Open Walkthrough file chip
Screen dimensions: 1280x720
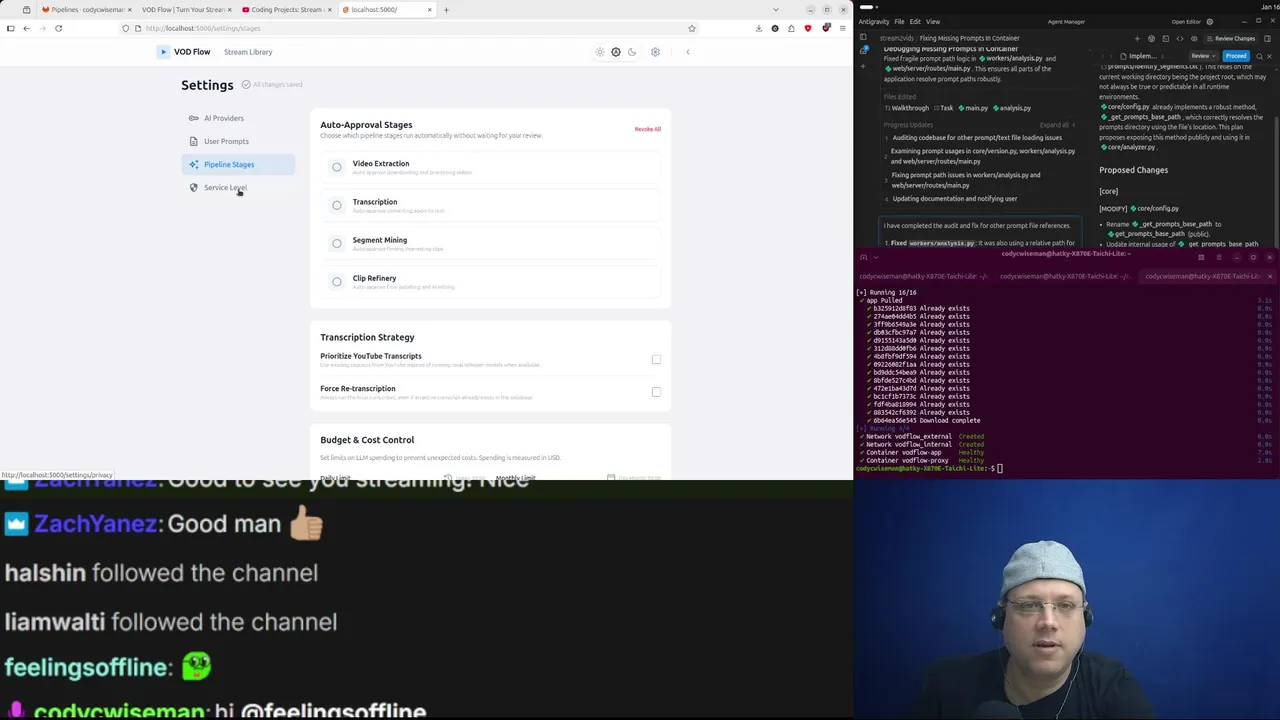point(907,108)
